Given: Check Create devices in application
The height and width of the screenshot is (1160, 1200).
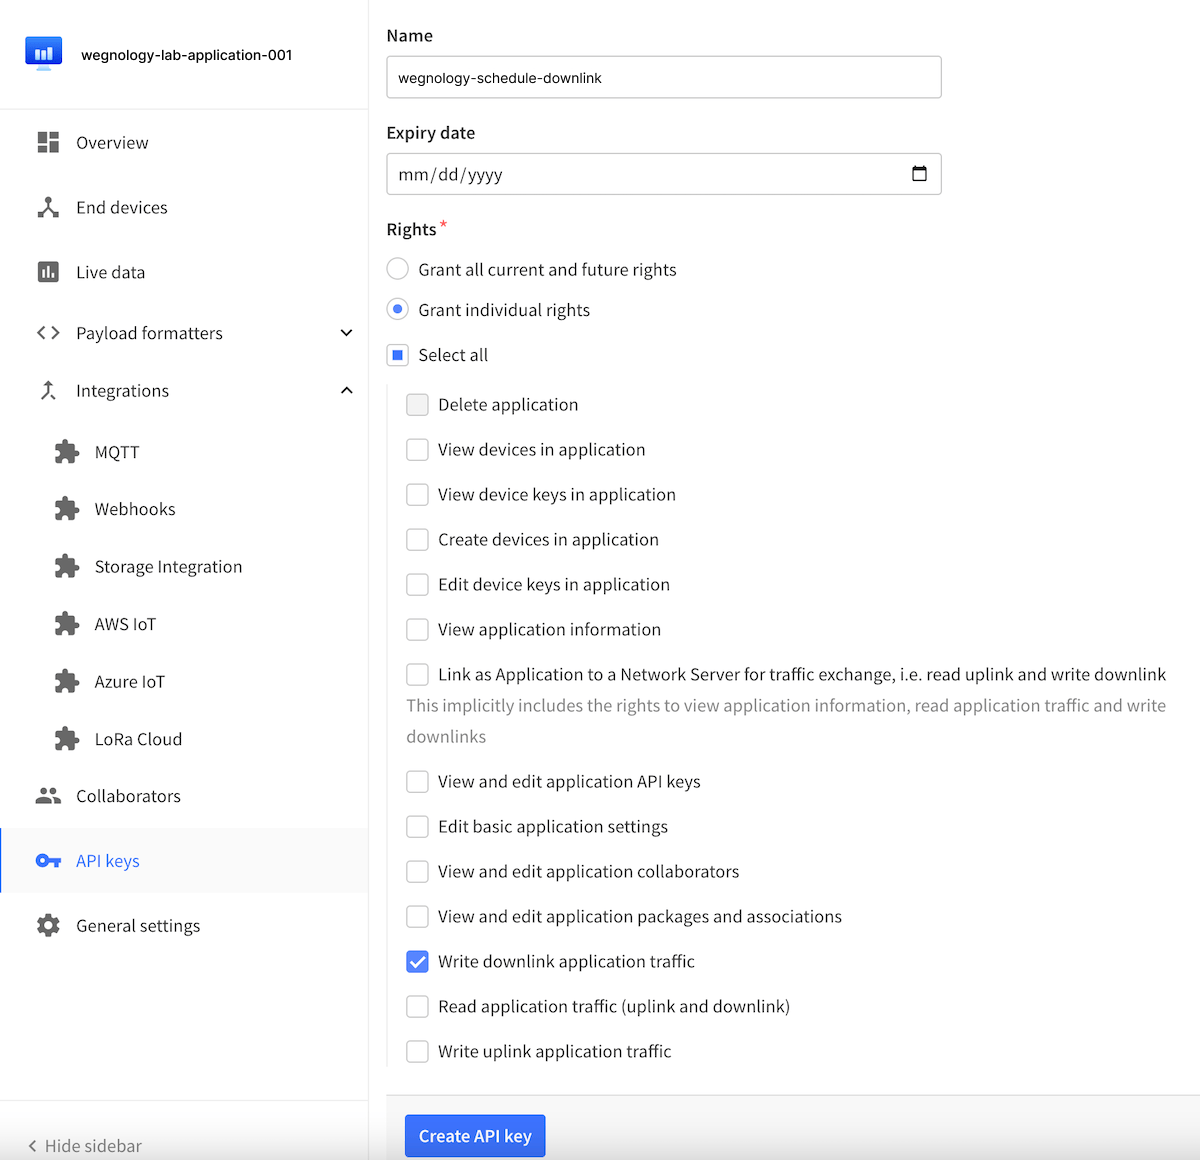Looking at the screenshot, I should [417, 539].
